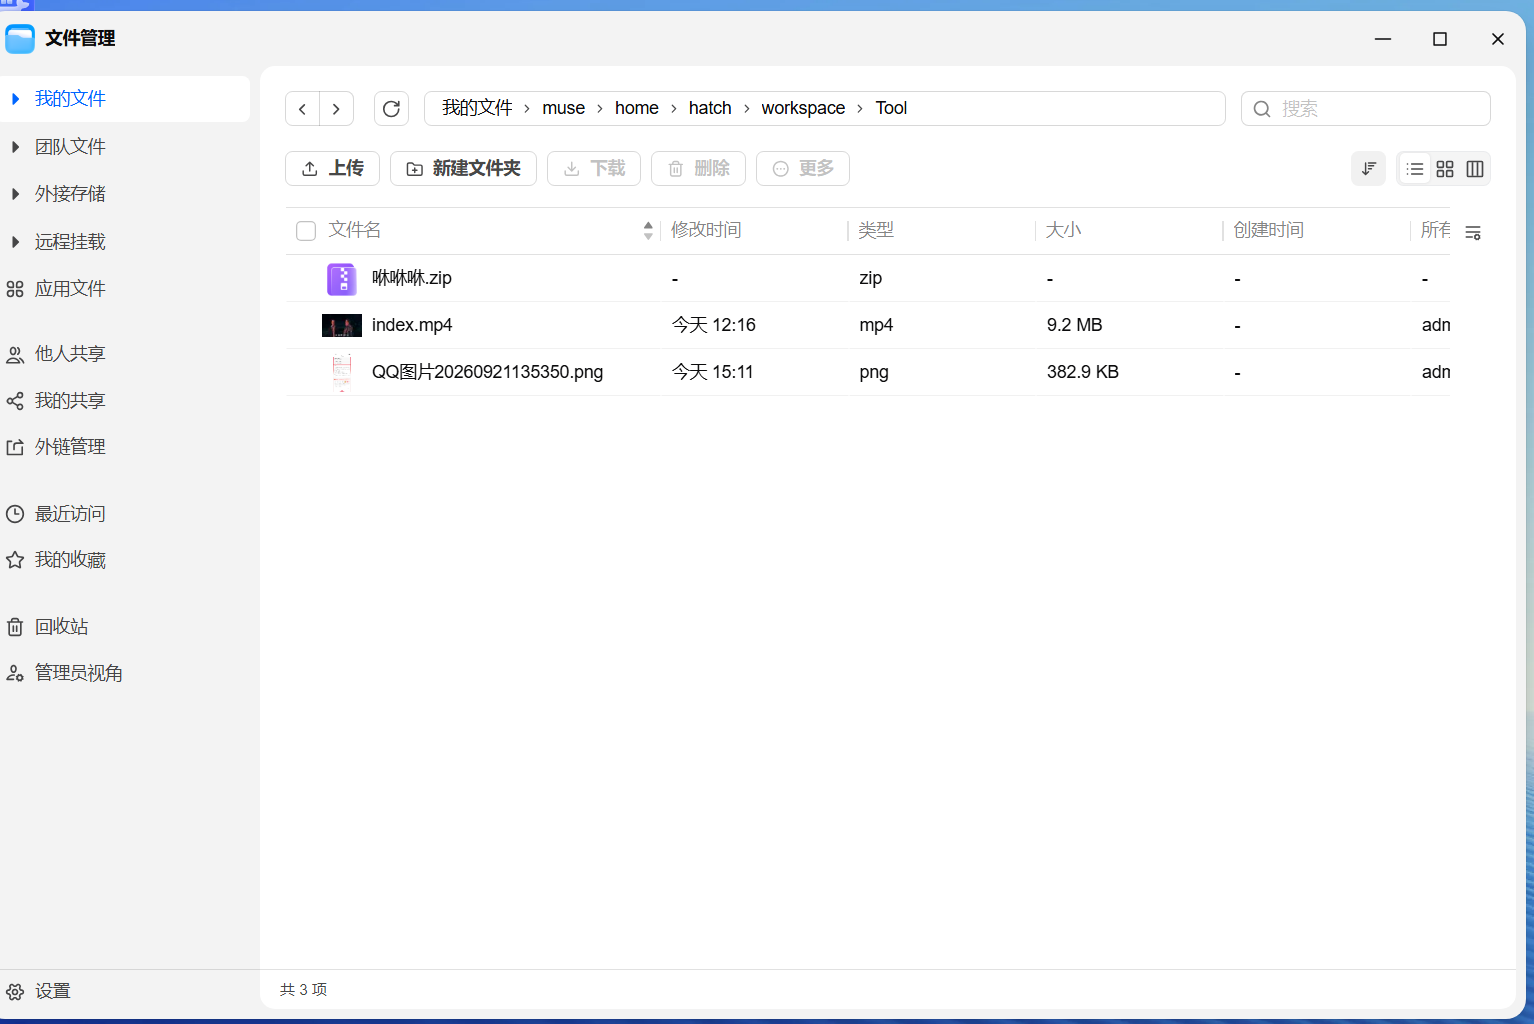Navigate to workspace in the breadcrumb
This screenshot has height=1024, width=1534.
click(803, 108)
